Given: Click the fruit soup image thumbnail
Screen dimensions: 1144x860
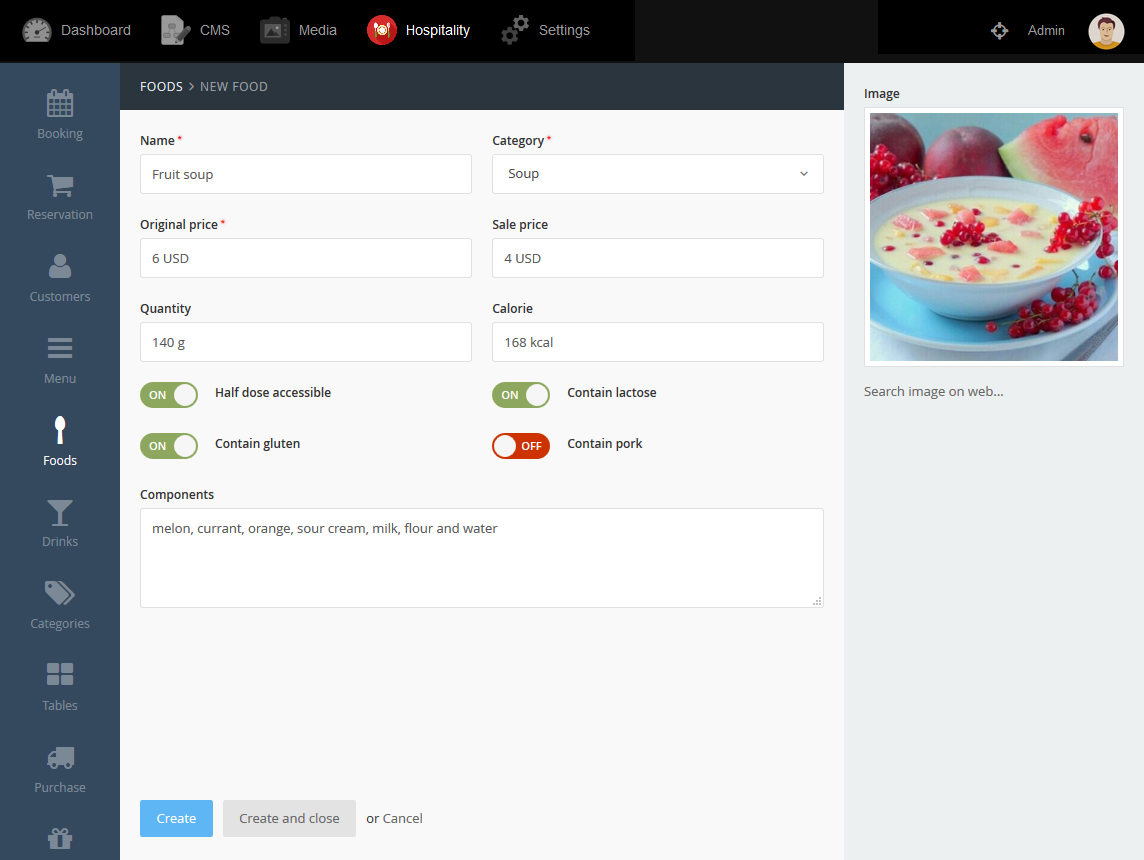Looking at the screenshot, I should [993, 236].
